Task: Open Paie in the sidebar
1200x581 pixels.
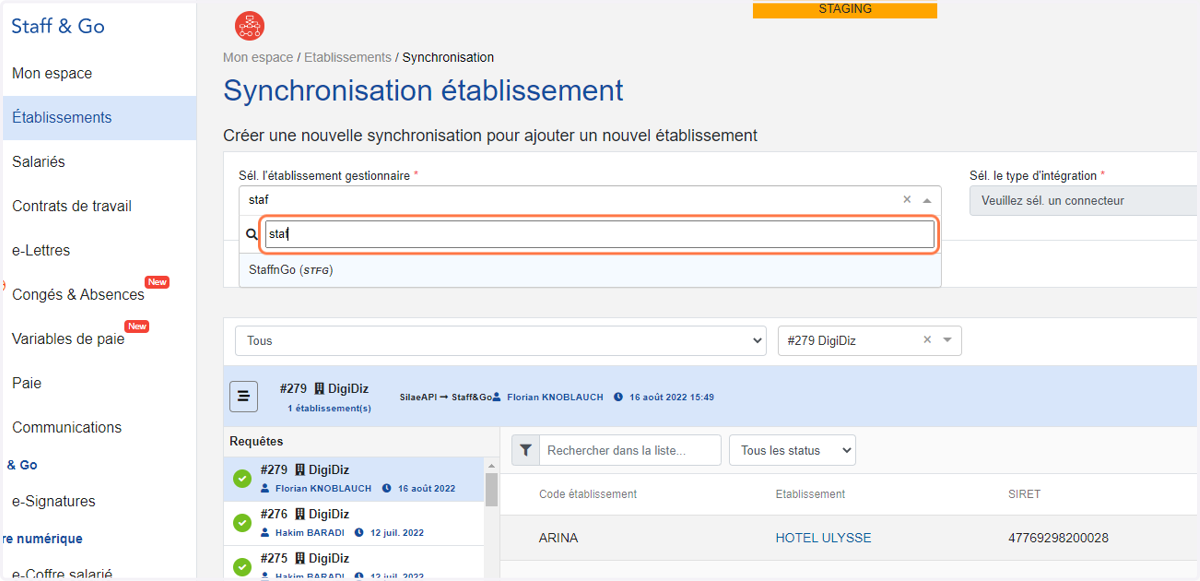Action: click(27, 383)
